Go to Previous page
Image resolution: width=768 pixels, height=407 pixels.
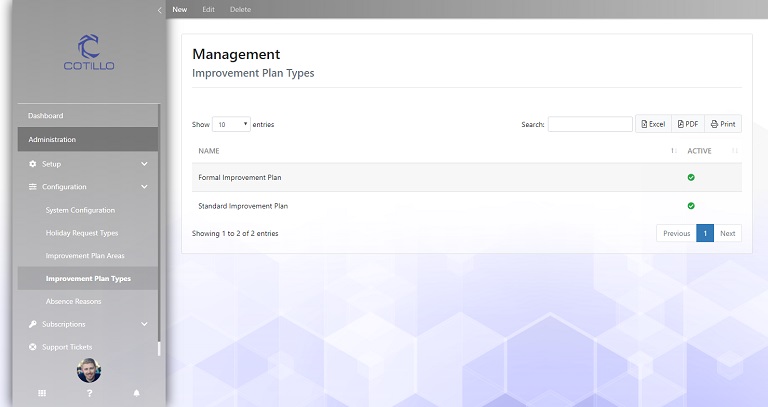coord(676,233)
